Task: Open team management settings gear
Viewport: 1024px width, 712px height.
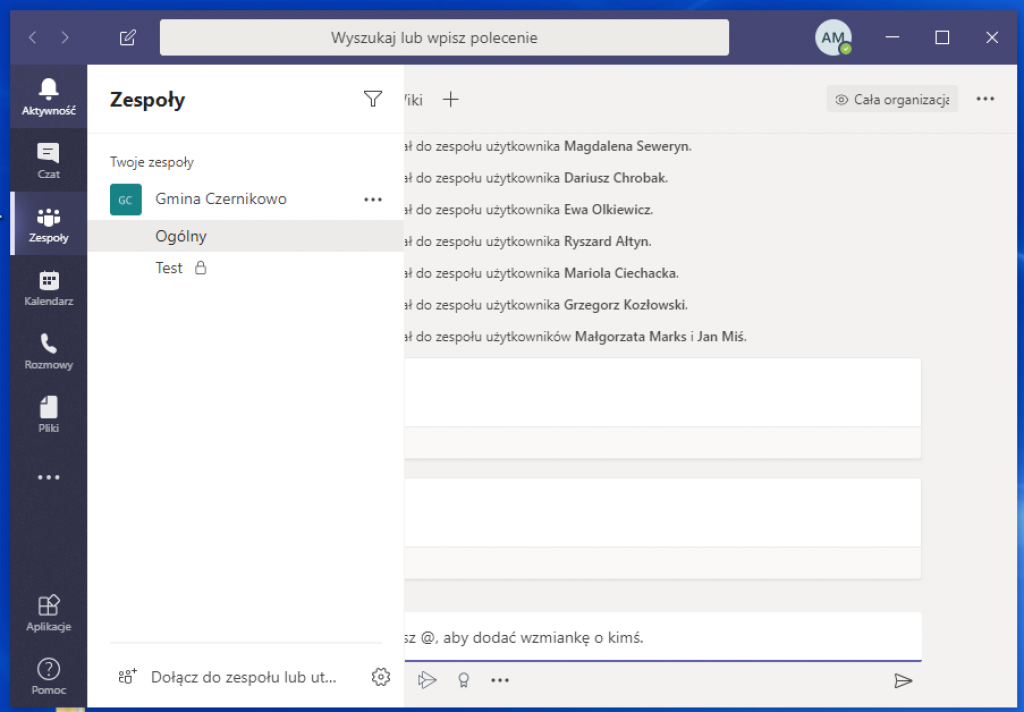Action: (380, 677)
